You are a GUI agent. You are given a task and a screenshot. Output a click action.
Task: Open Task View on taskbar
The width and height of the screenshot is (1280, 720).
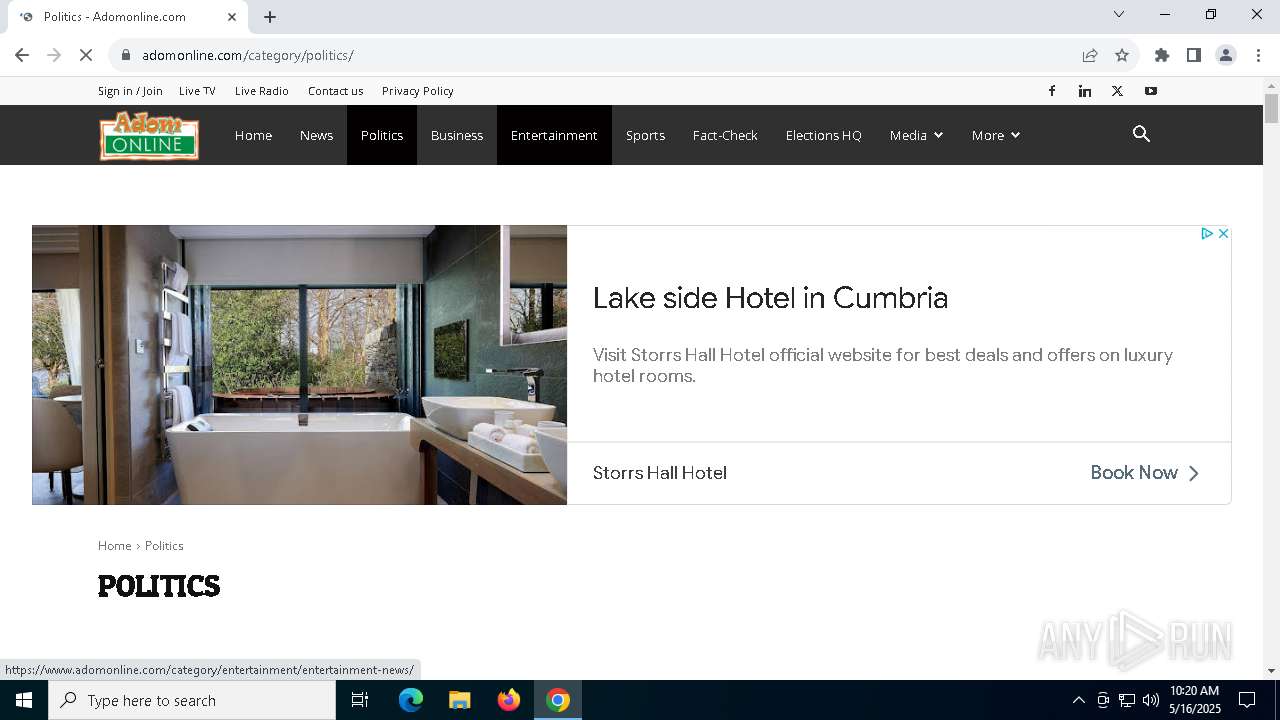360,700
